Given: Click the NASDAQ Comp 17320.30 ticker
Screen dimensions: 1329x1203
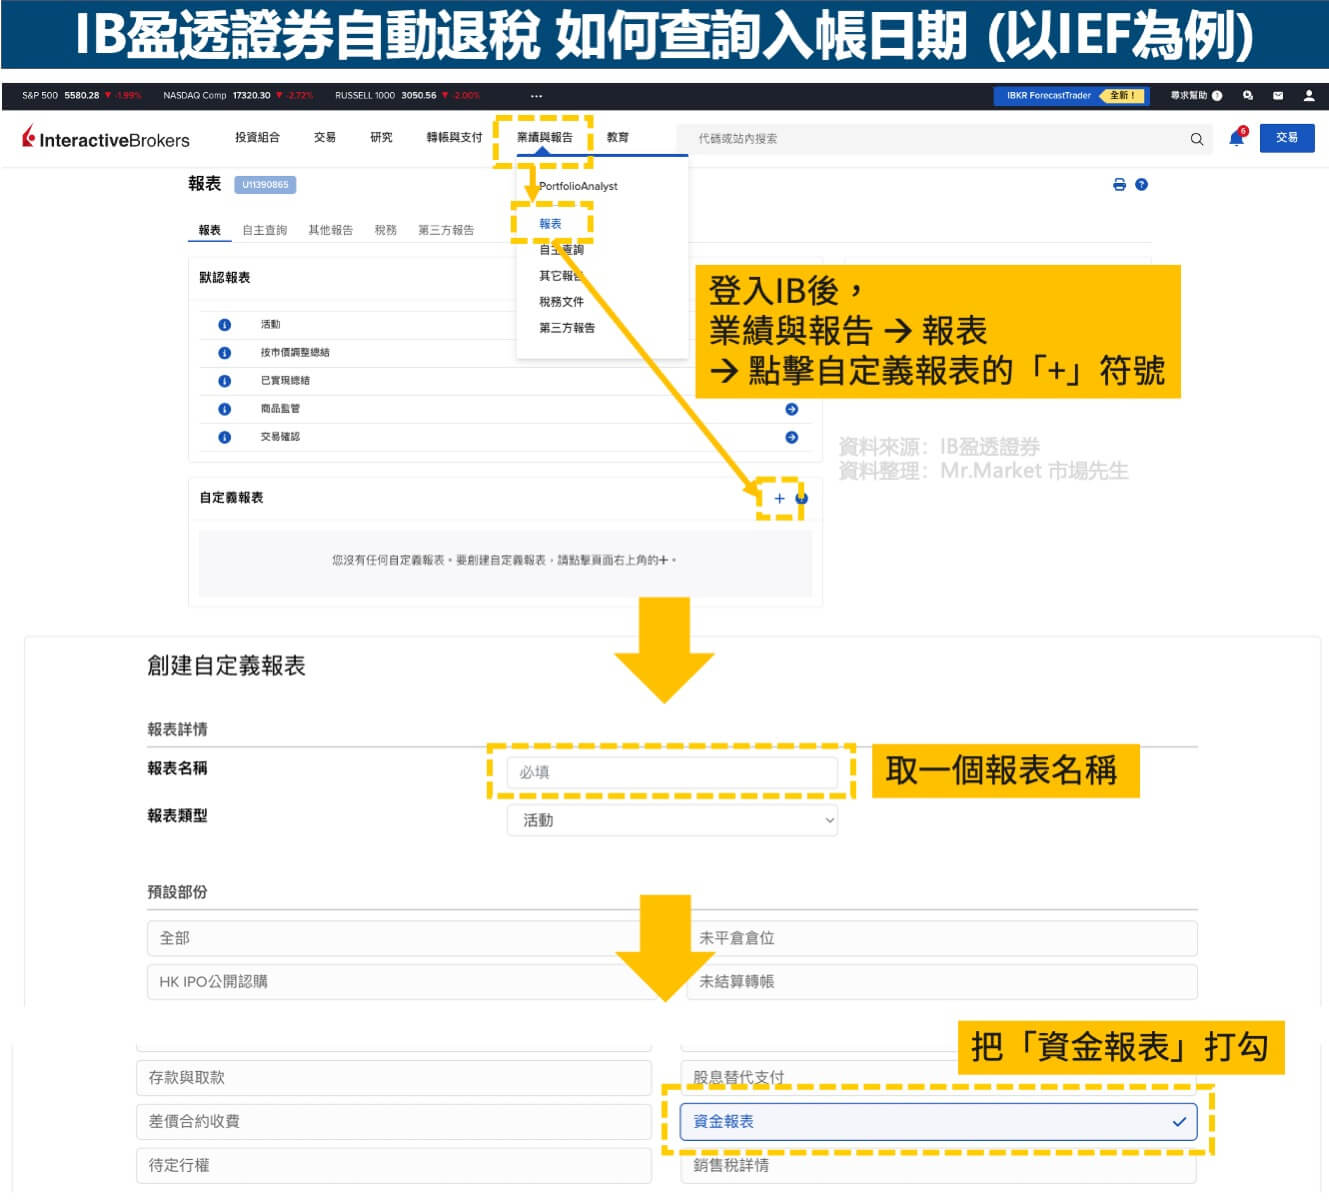Looking at the screenshot, I should 238,96.
